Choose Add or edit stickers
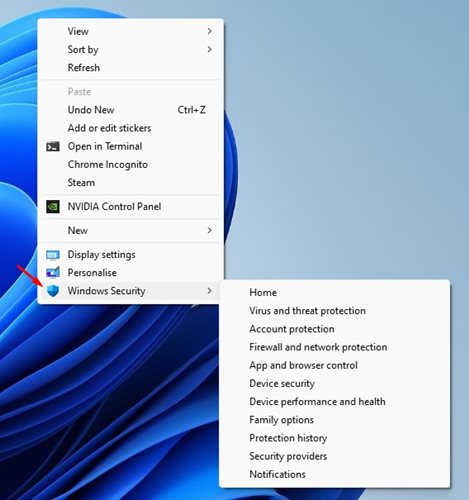469x500 pixels. (130, 128)
